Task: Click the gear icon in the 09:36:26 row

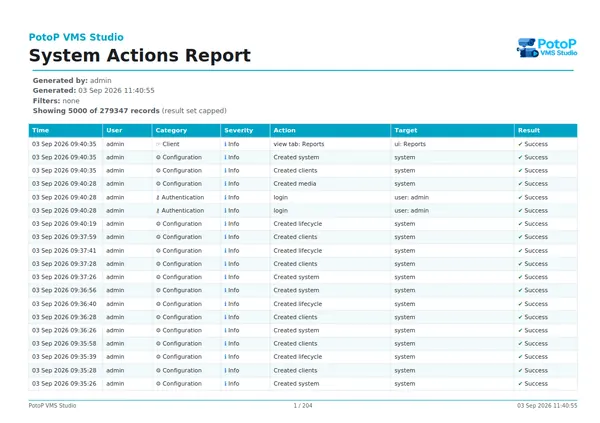Action: 158,330
